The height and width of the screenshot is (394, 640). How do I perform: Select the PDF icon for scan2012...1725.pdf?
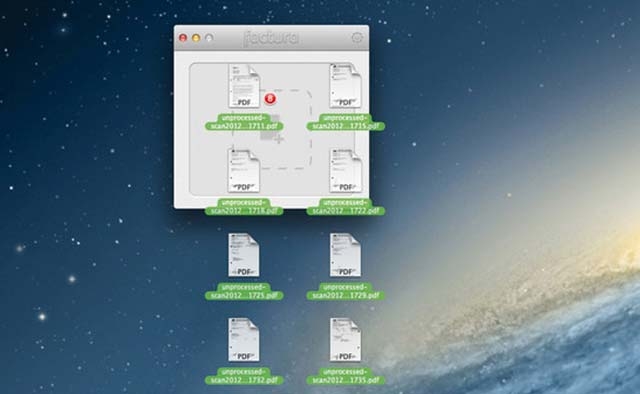pyautogui.click(x=244, y=255)
